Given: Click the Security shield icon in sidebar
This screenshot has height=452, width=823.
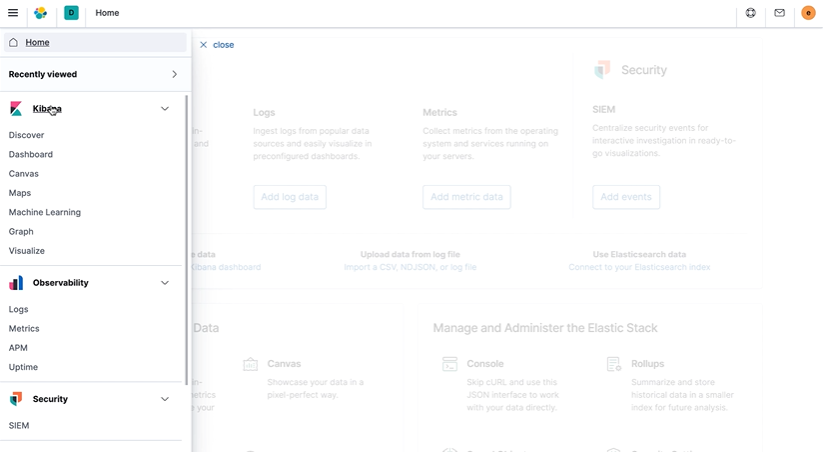Looking at the screenshot, I should [x=16, y=399].
